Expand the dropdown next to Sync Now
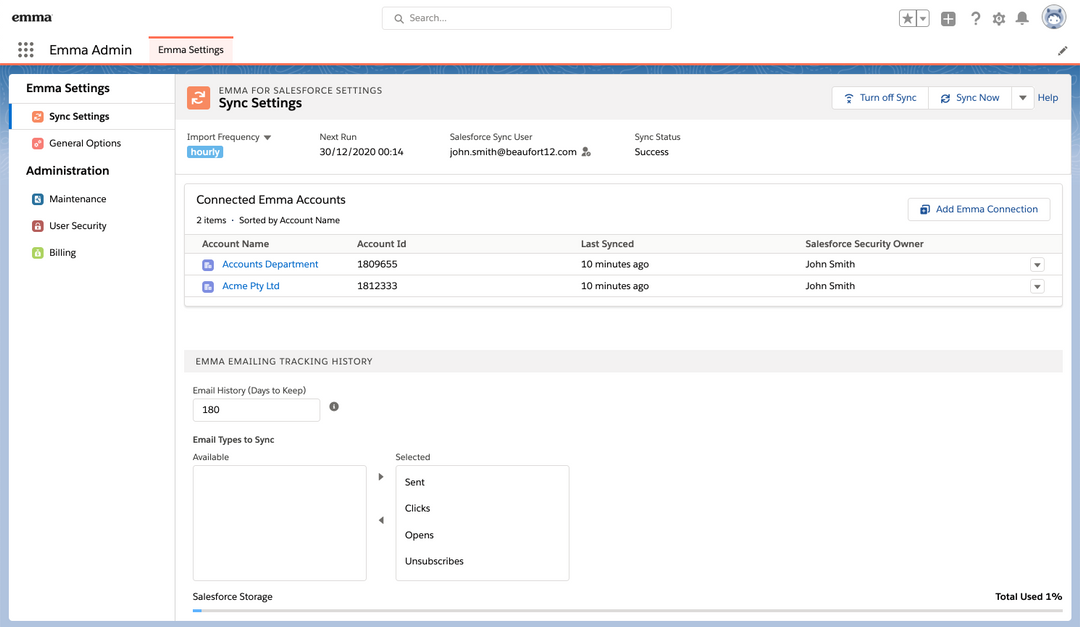This screenshot has width=1080, height=627. point(1022,98)
